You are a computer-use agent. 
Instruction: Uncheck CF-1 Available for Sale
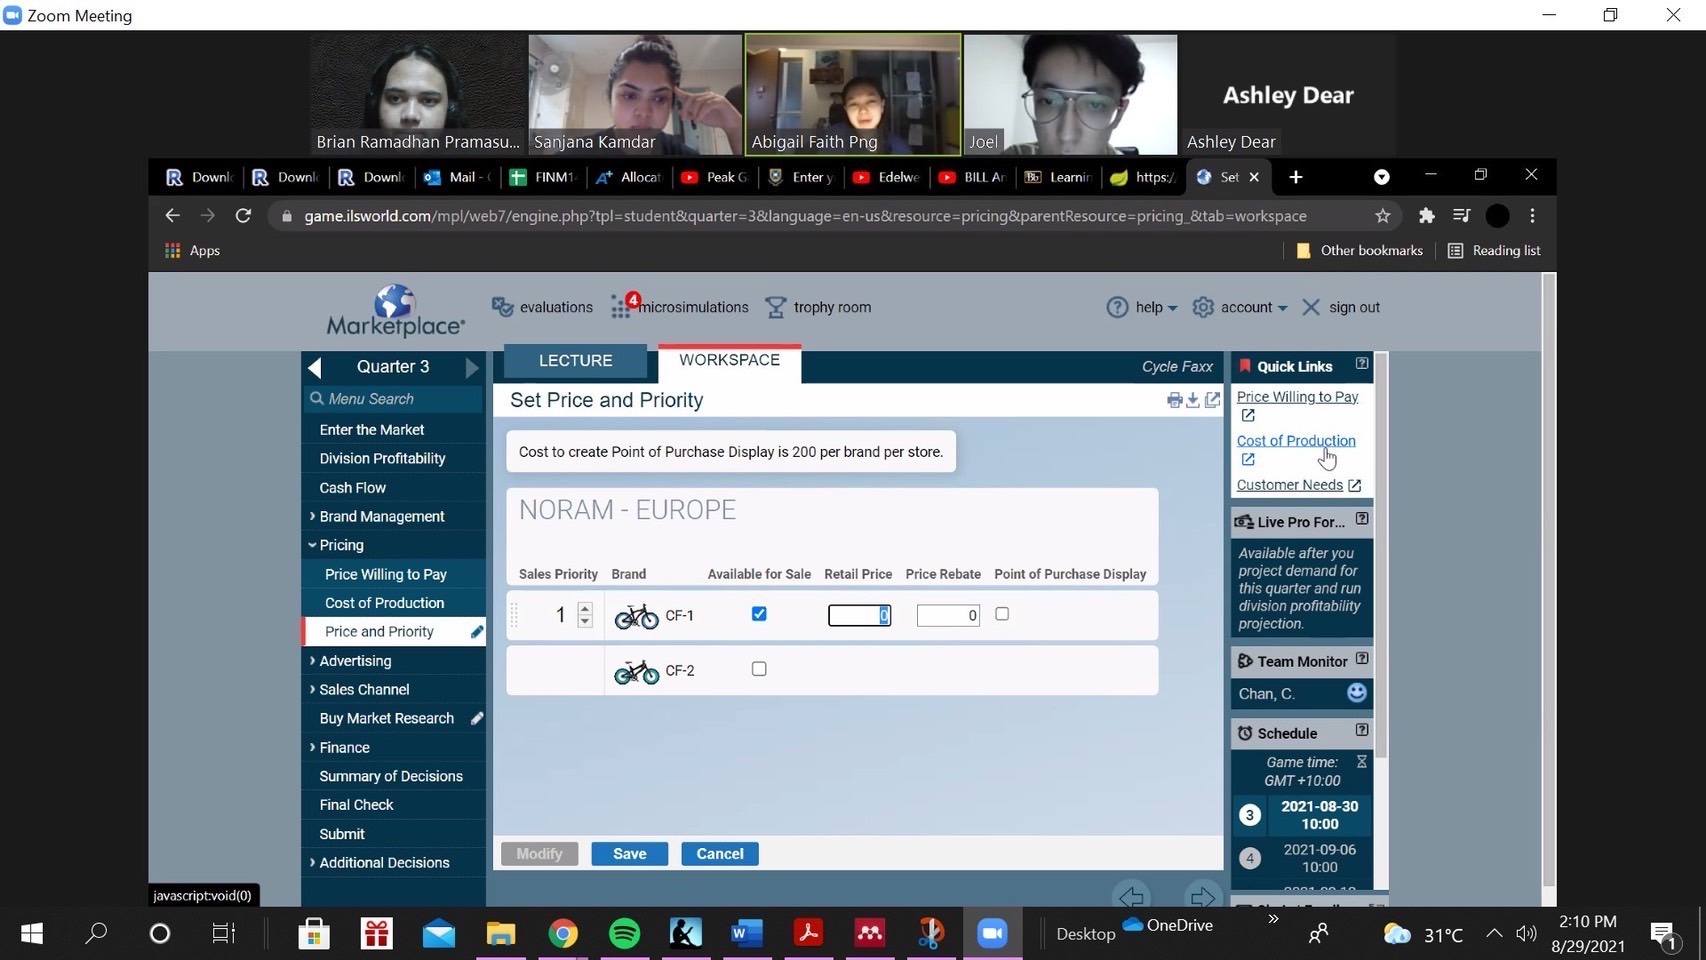[x=759, y=614]
